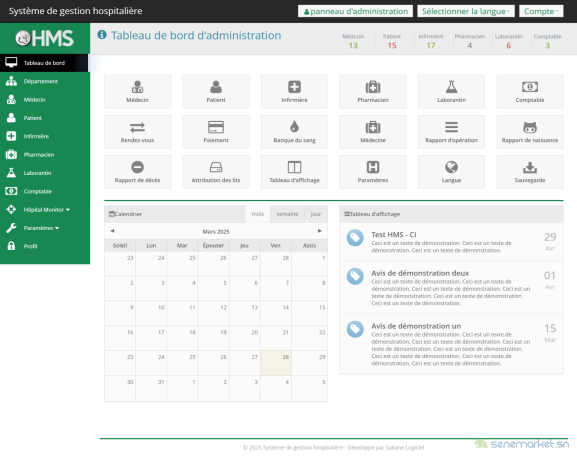Open the Rapport d'opération tile

(452, 132)
